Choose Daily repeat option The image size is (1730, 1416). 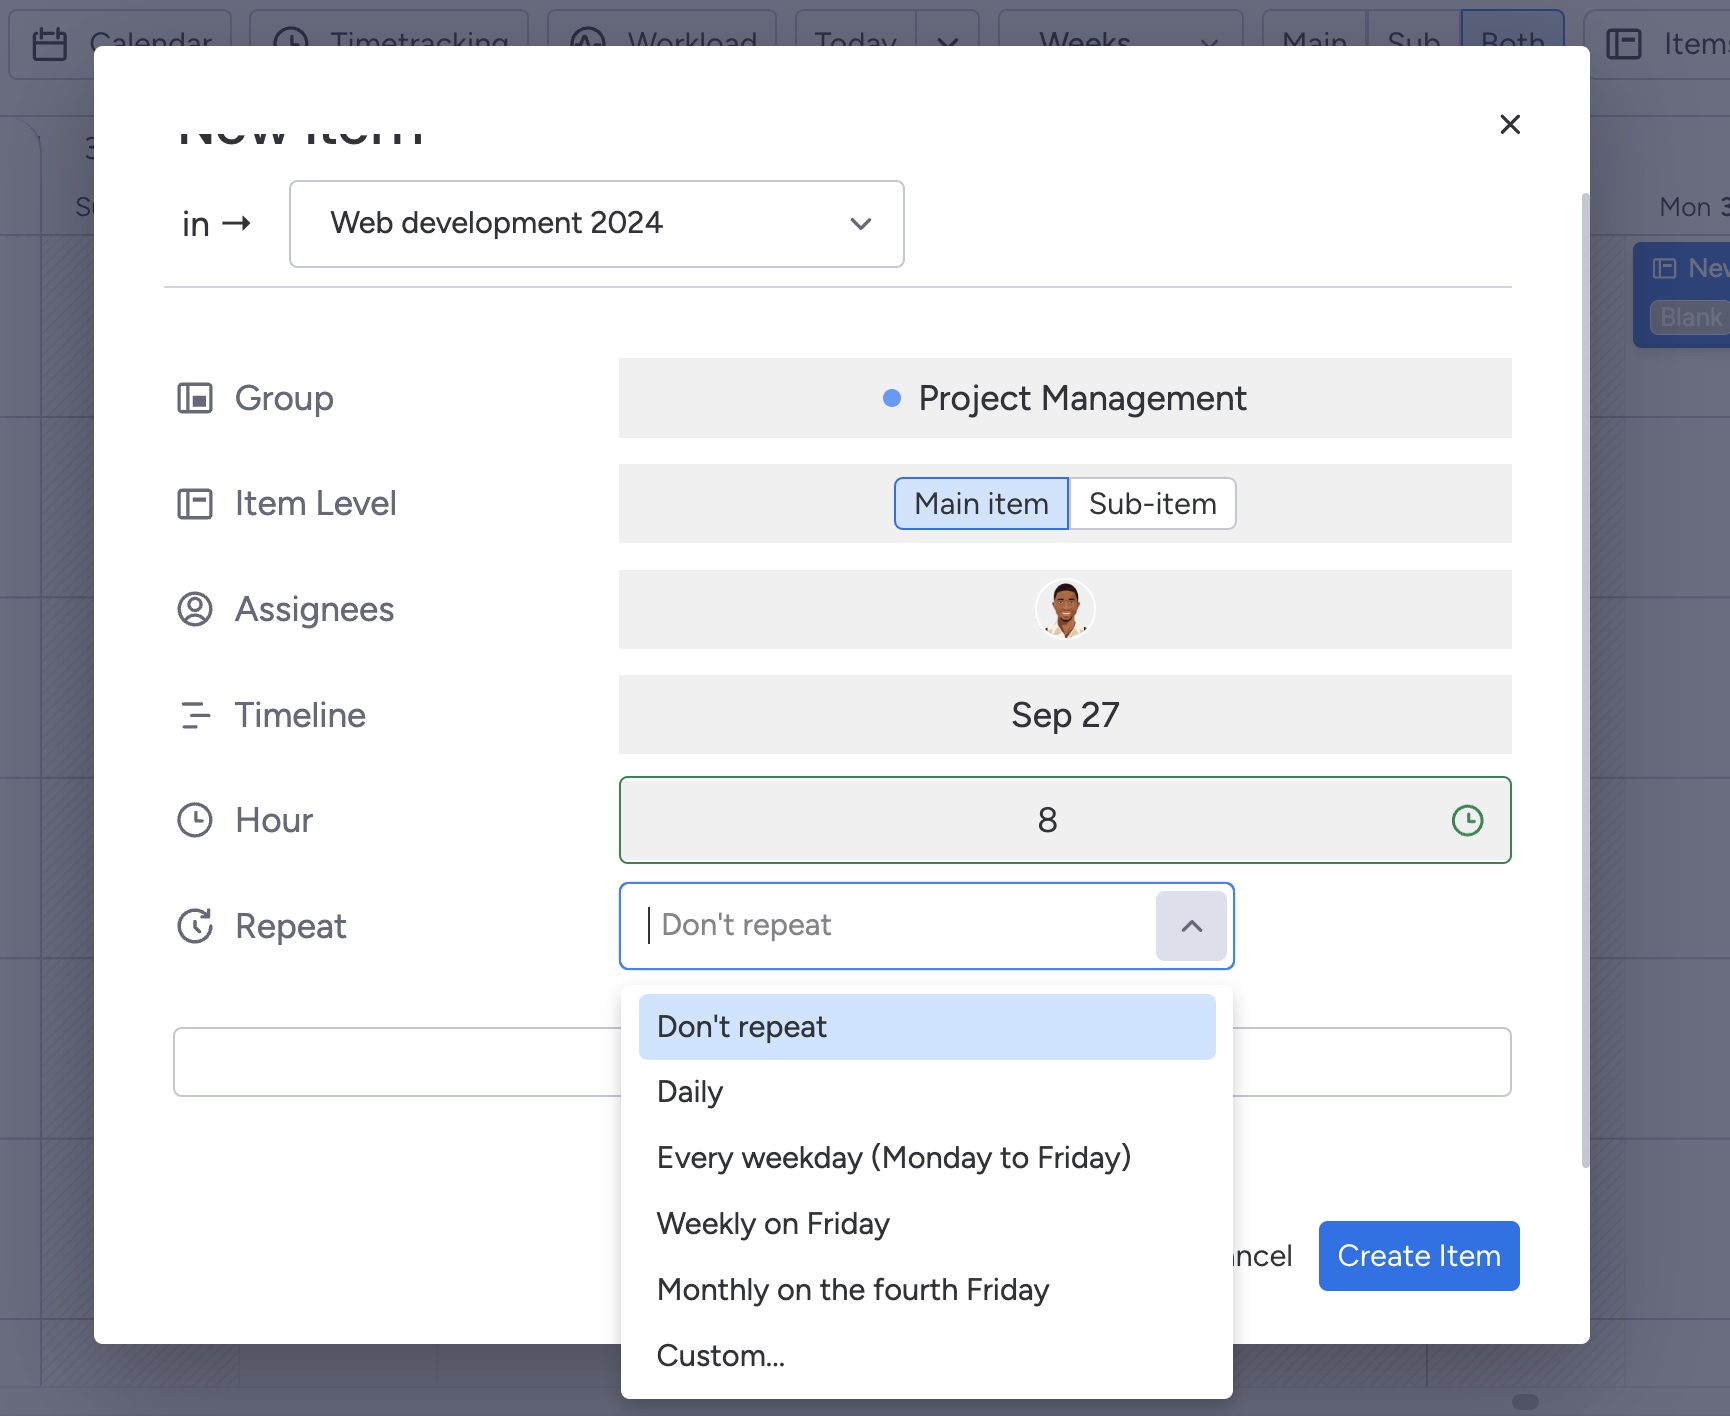click(x=690, y=1092)
